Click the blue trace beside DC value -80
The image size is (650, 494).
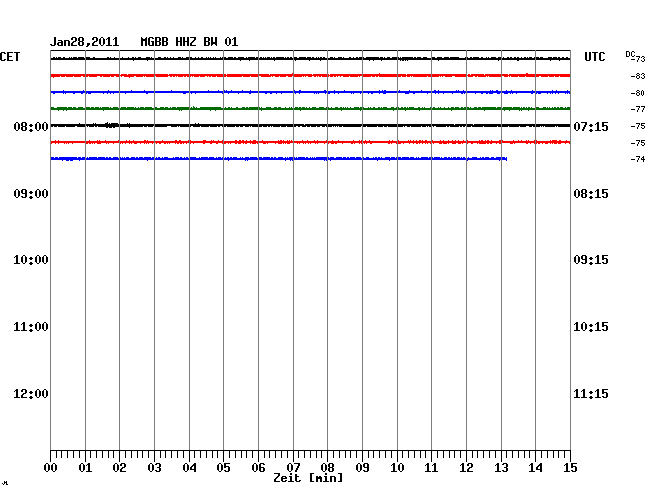(310, 92)
